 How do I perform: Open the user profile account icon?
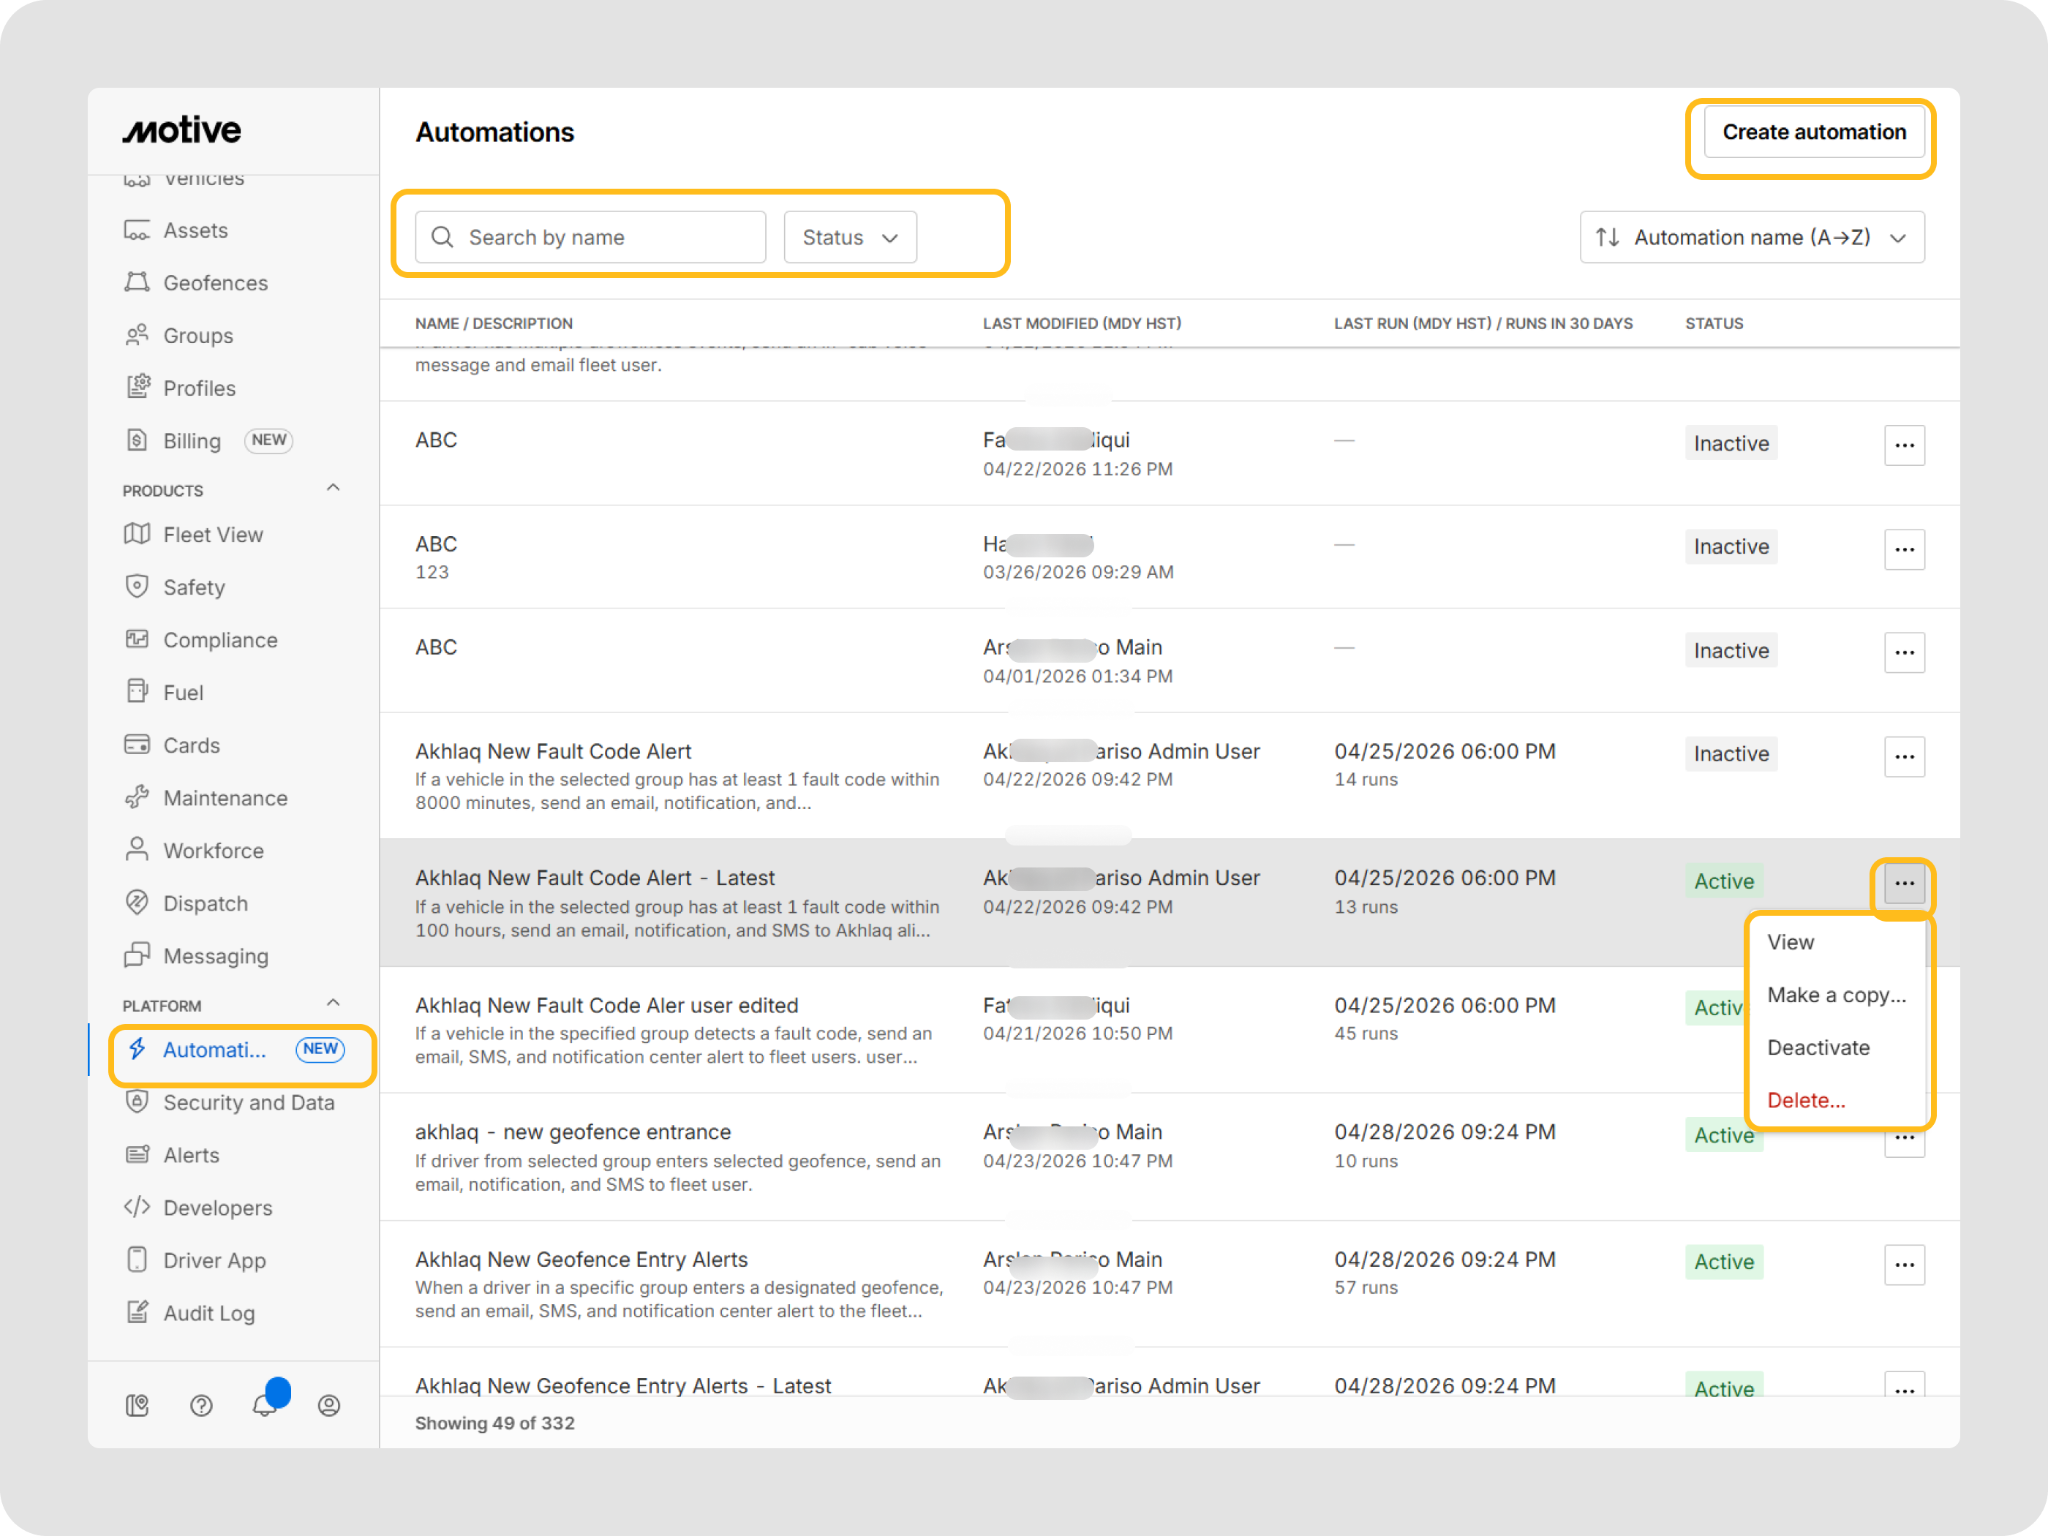click(329, 1406)
